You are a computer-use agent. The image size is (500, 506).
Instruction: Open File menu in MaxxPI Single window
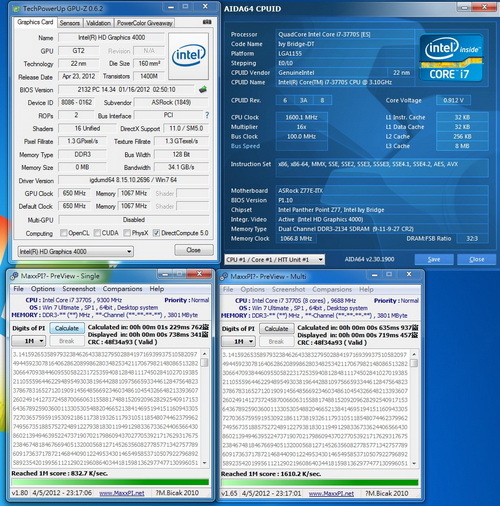[18, 289]
